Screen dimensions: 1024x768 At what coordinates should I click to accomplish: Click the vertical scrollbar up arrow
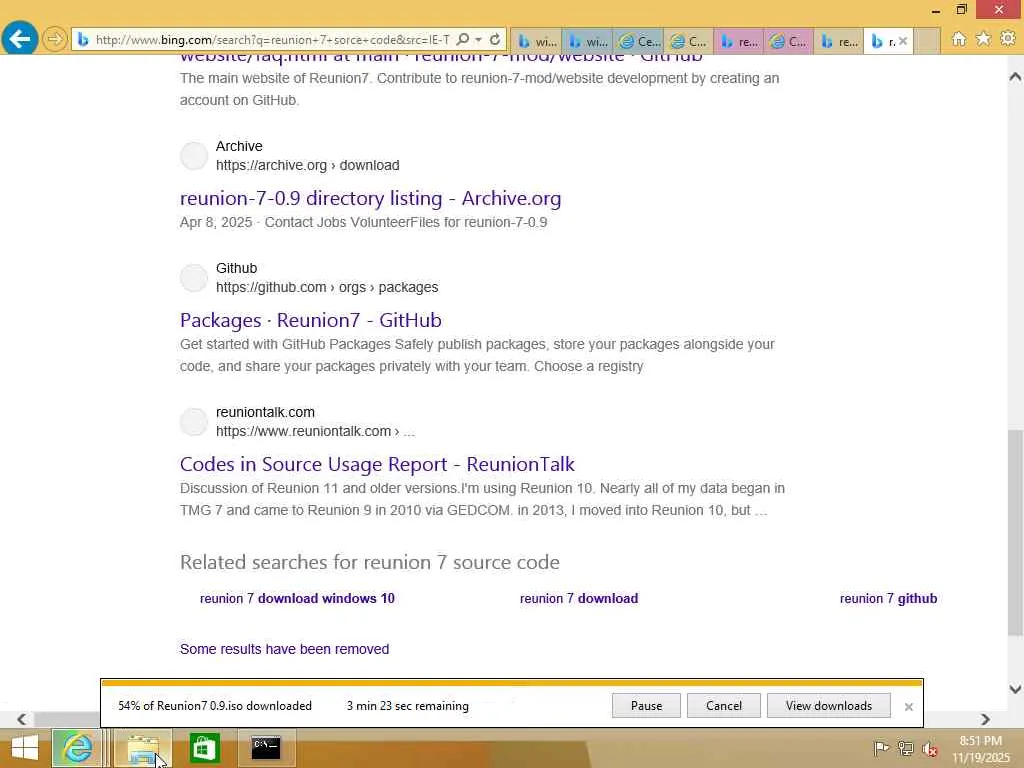[x=1015, y=76]
